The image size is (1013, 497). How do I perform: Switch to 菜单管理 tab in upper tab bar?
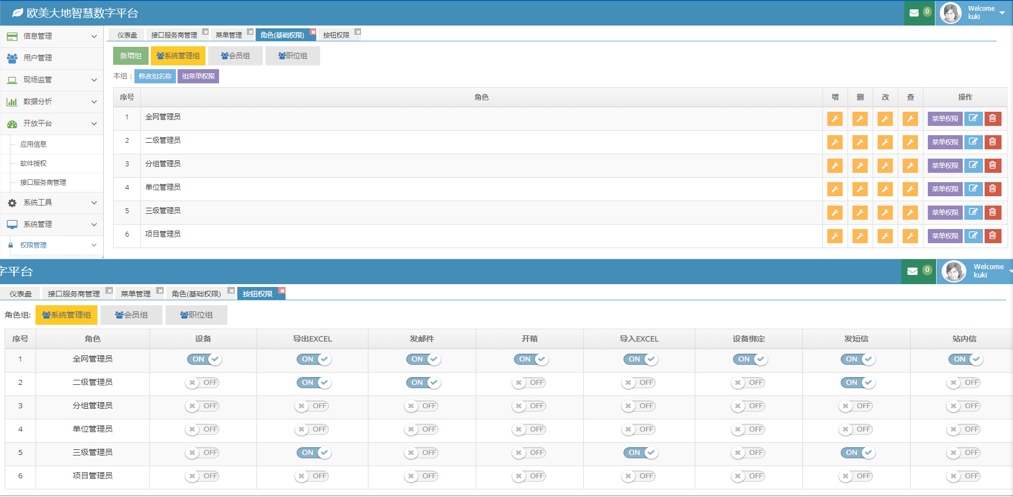tap(228, 35)
